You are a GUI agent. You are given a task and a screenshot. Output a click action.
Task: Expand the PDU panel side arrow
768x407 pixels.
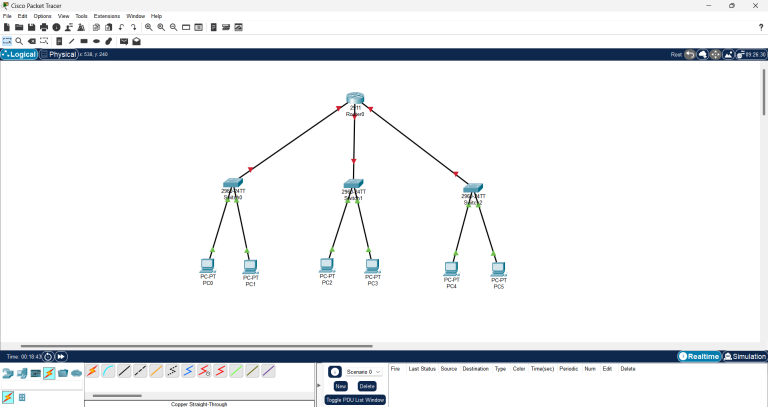(319, 385)
